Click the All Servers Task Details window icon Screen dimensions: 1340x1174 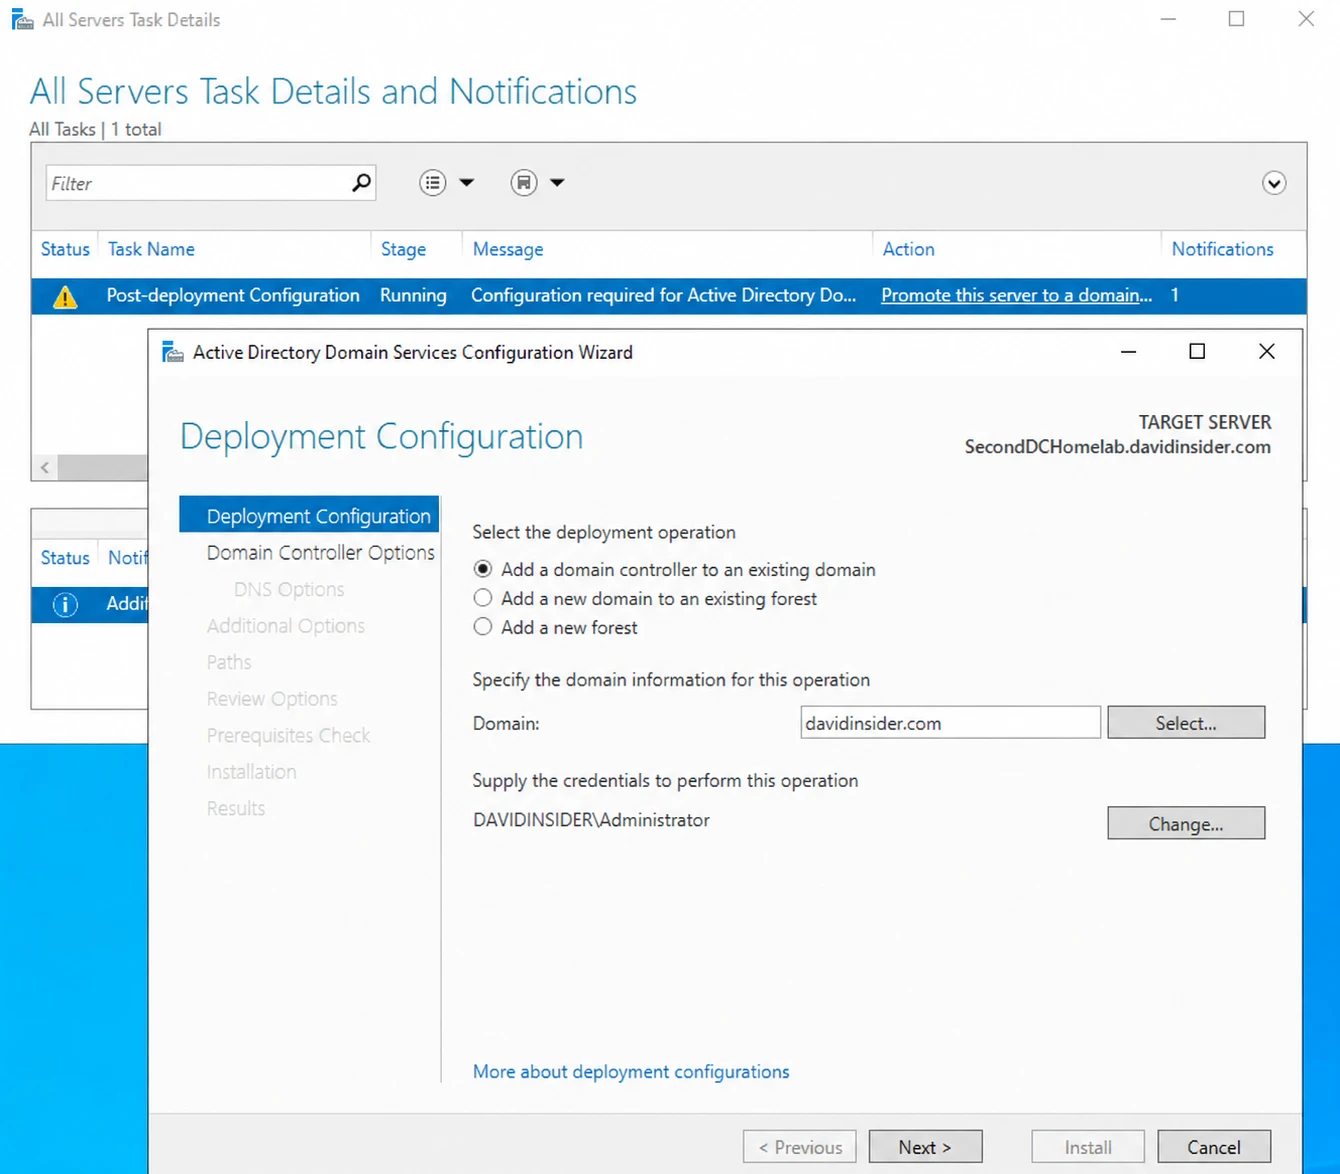pos(22,19)
